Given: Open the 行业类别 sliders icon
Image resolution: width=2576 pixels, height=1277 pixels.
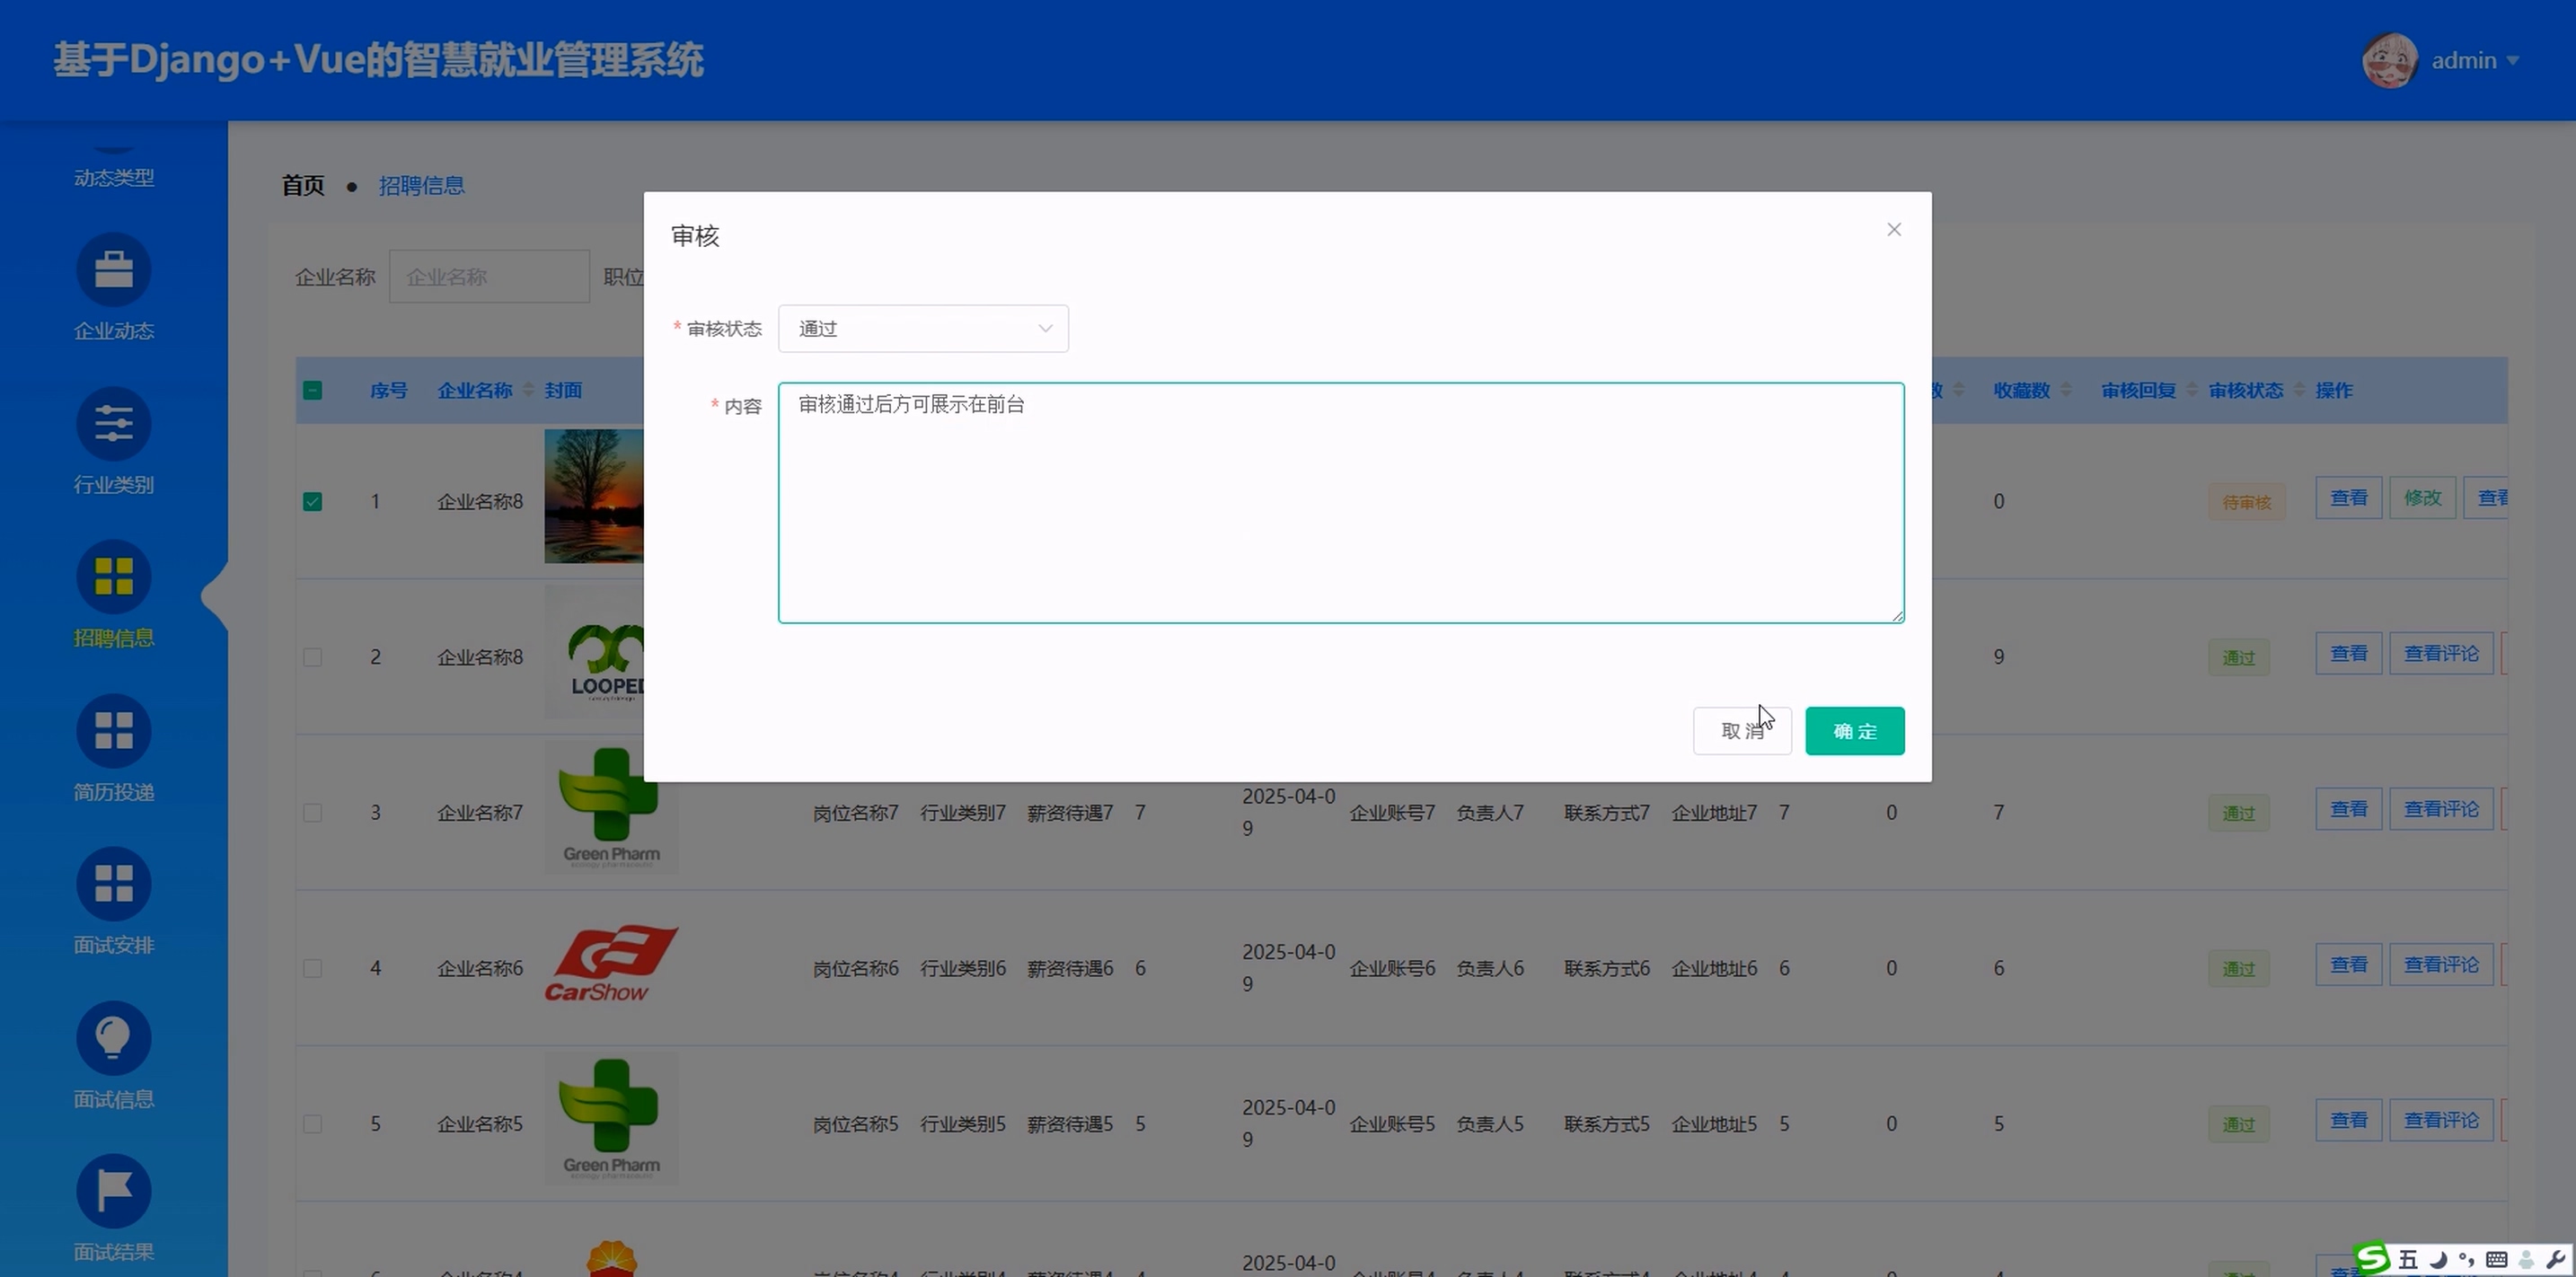Looking at the screenshot, I should pyautogui.click(x=113, y=424).
